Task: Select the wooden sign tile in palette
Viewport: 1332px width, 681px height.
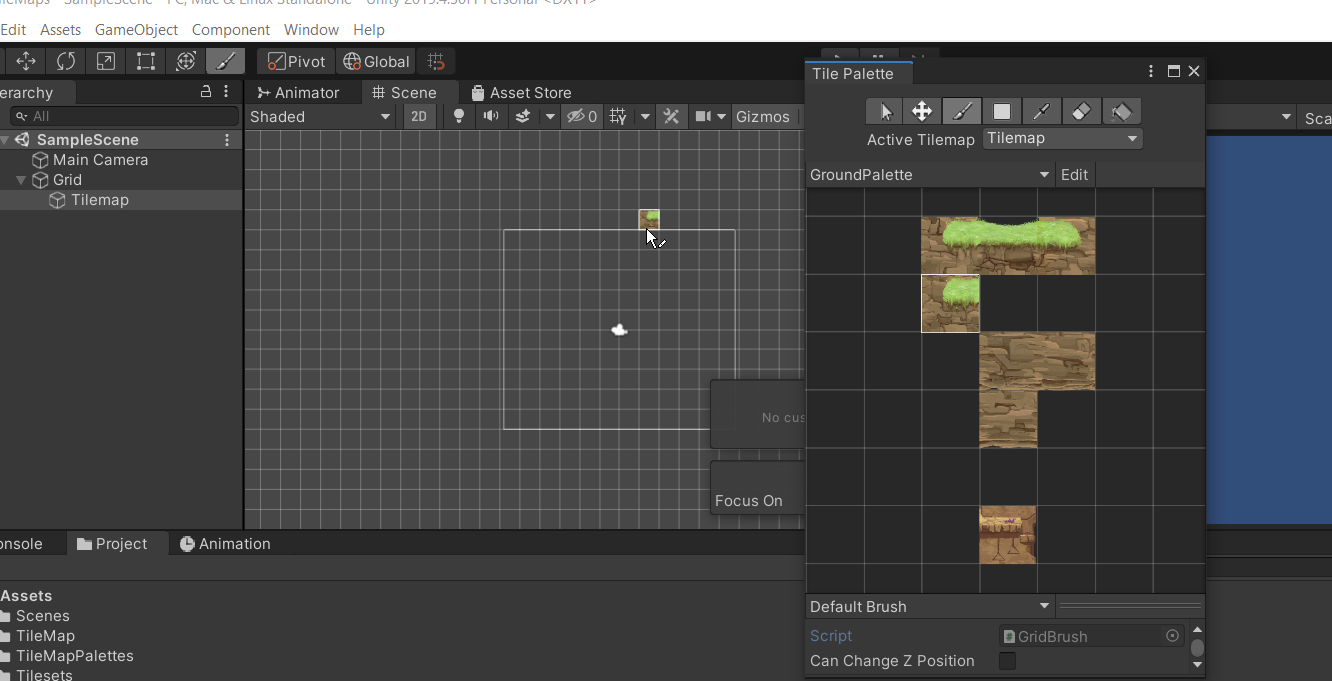Action: pos(1008,535)
